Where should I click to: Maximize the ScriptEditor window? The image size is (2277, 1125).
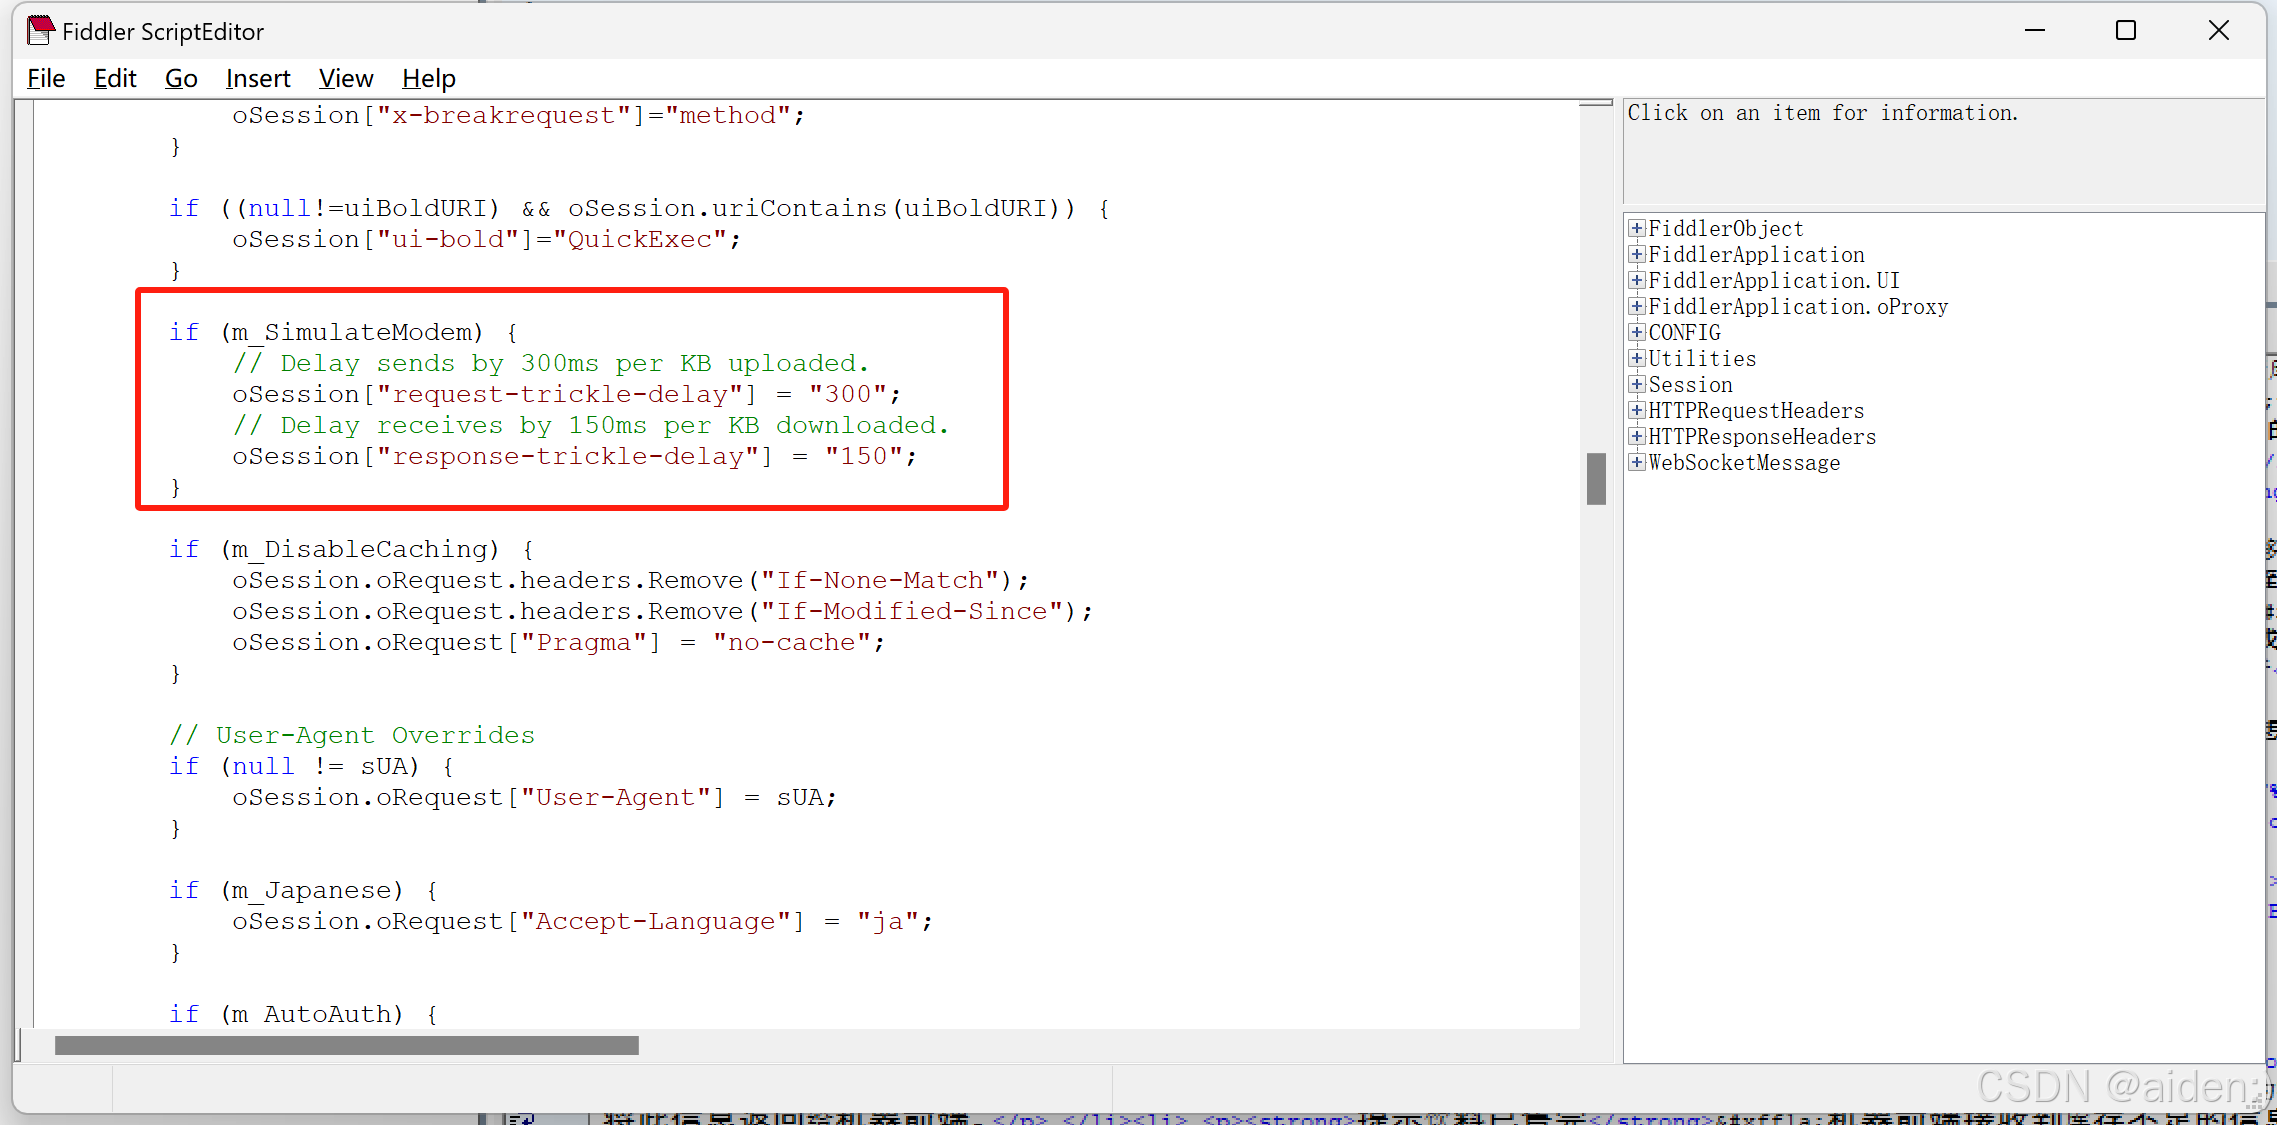(2126, 31)
